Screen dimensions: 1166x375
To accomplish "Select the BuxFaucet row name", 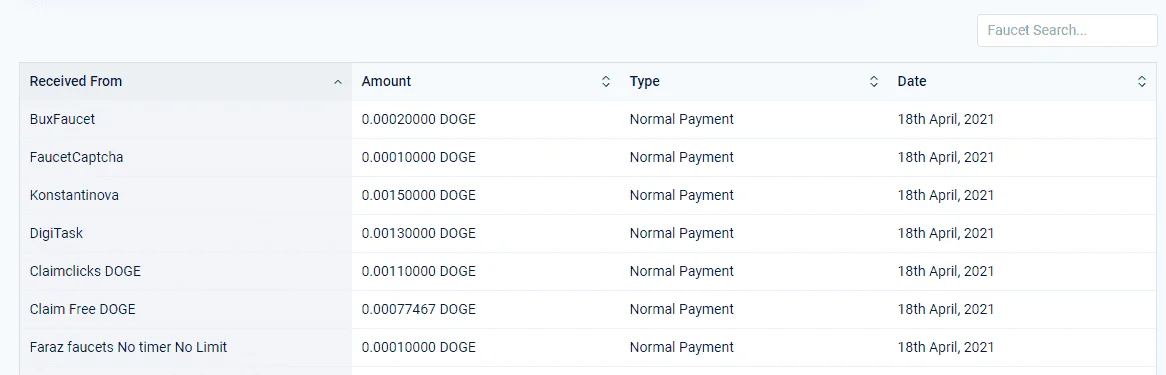I will click(62, 119).
